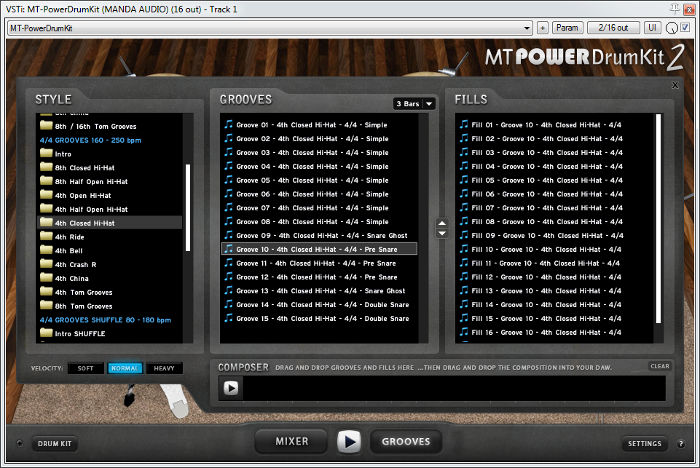
Task: Select the 4th Tom Grooves folder
Action: [76, 292]
